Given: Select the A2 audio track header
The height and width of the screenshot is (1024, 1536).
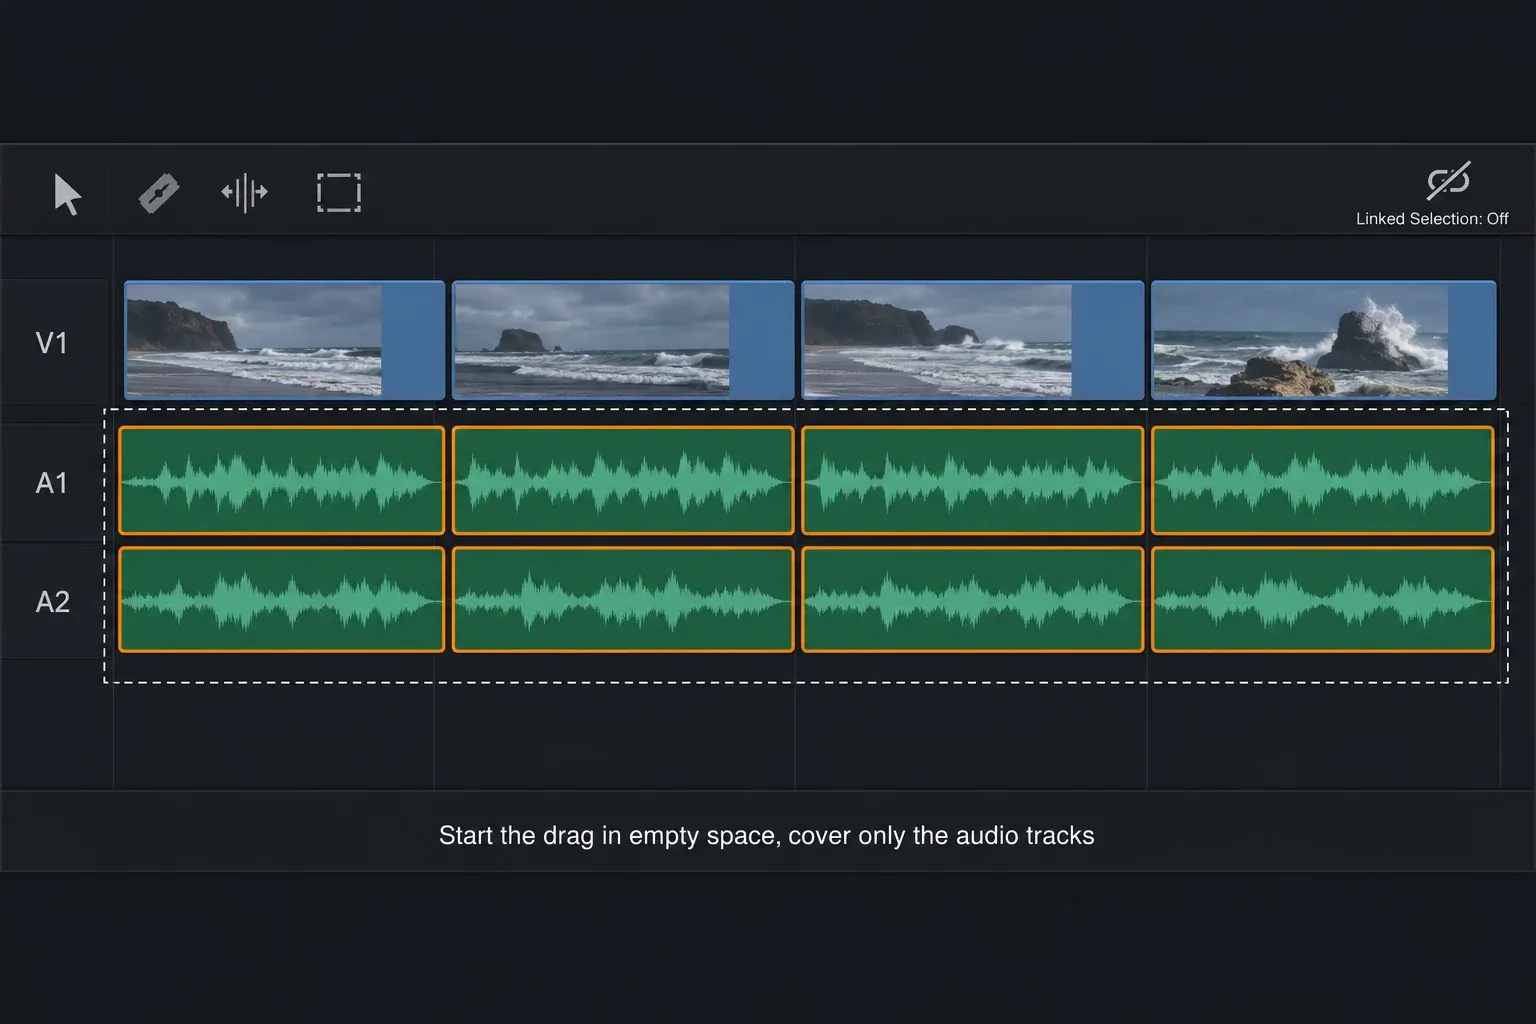Looking at the screenshot, I should [56, 601].
